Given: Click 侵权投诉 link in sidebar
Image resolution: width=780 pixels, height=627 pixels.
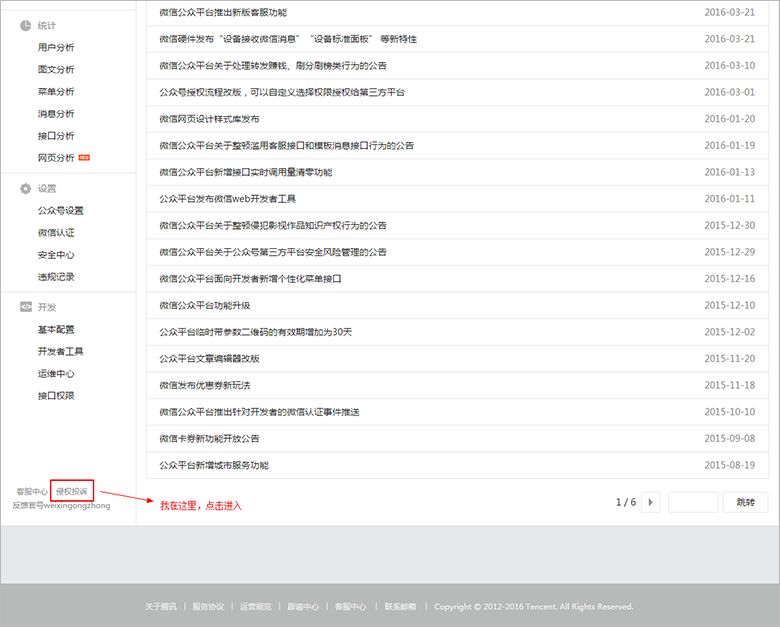Looking at the screenshot, I should pyautogui.click(x=72, y=492).
